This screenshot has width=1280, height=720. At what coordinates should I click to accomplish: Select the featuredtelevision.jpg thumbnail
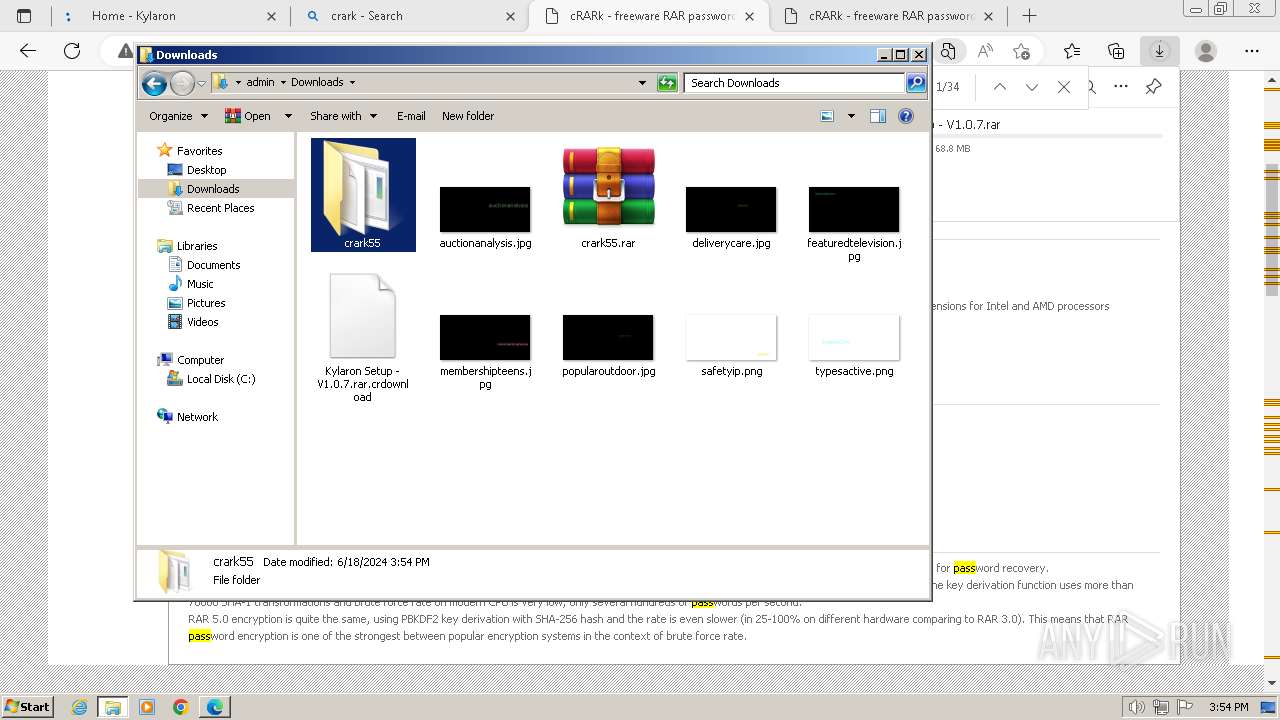pyautogui.click(x=854, y=209)
